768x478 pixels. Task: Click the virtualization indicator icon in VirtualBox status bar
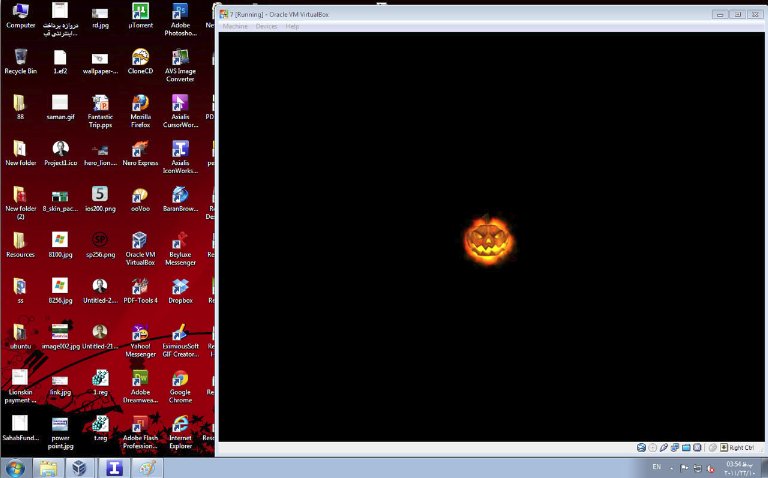(697, 448)
